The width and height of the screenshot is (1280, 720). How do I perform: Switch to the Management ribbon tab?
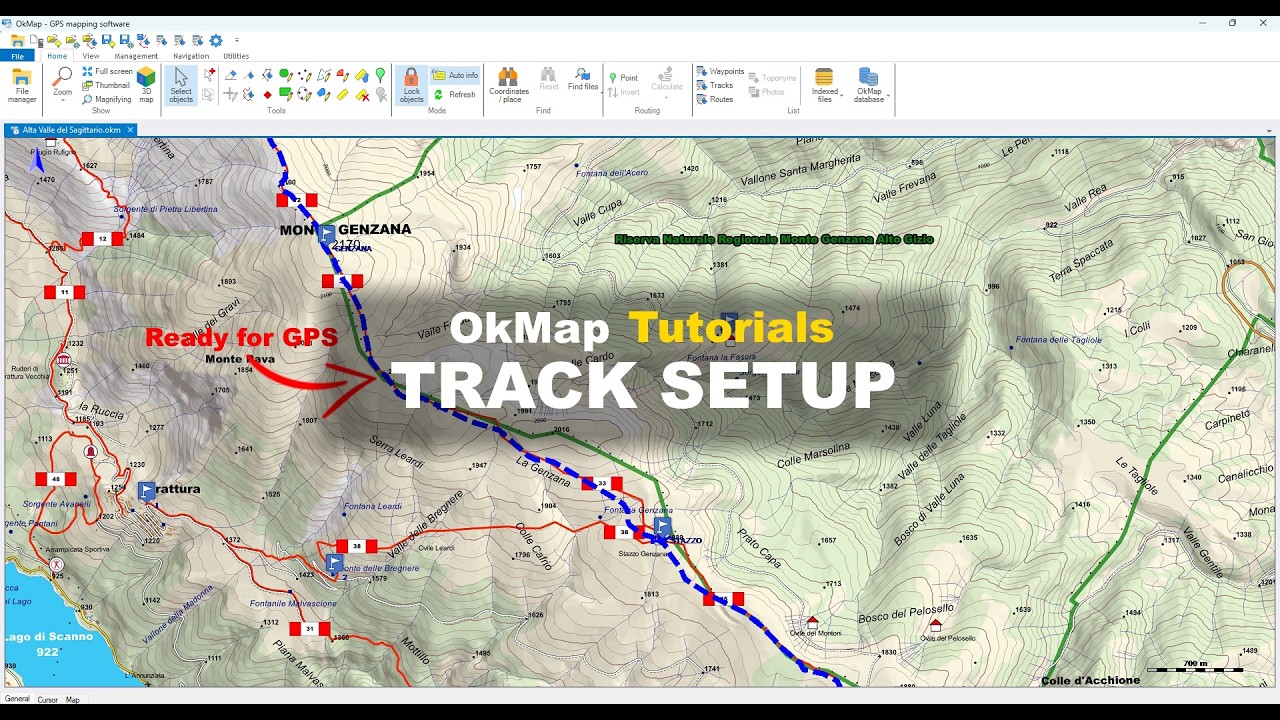click(136, 56)
